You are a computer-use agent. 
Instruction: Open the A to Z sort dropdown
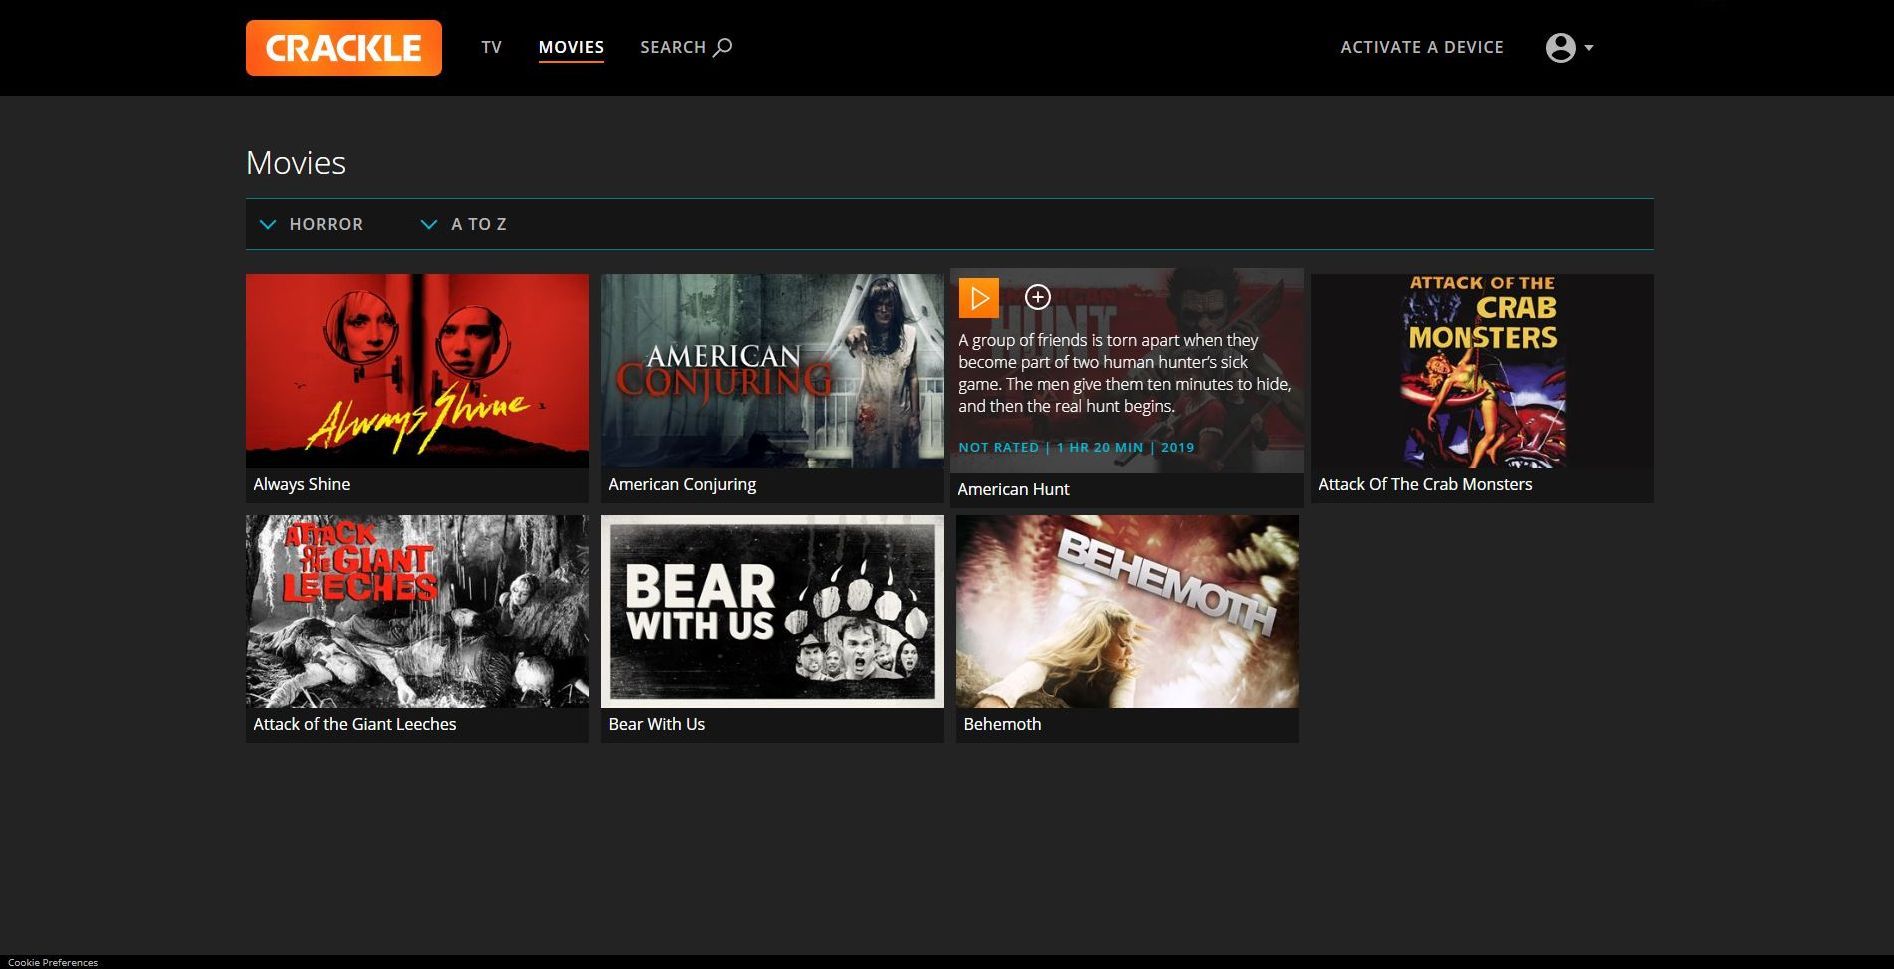[463, 224]
